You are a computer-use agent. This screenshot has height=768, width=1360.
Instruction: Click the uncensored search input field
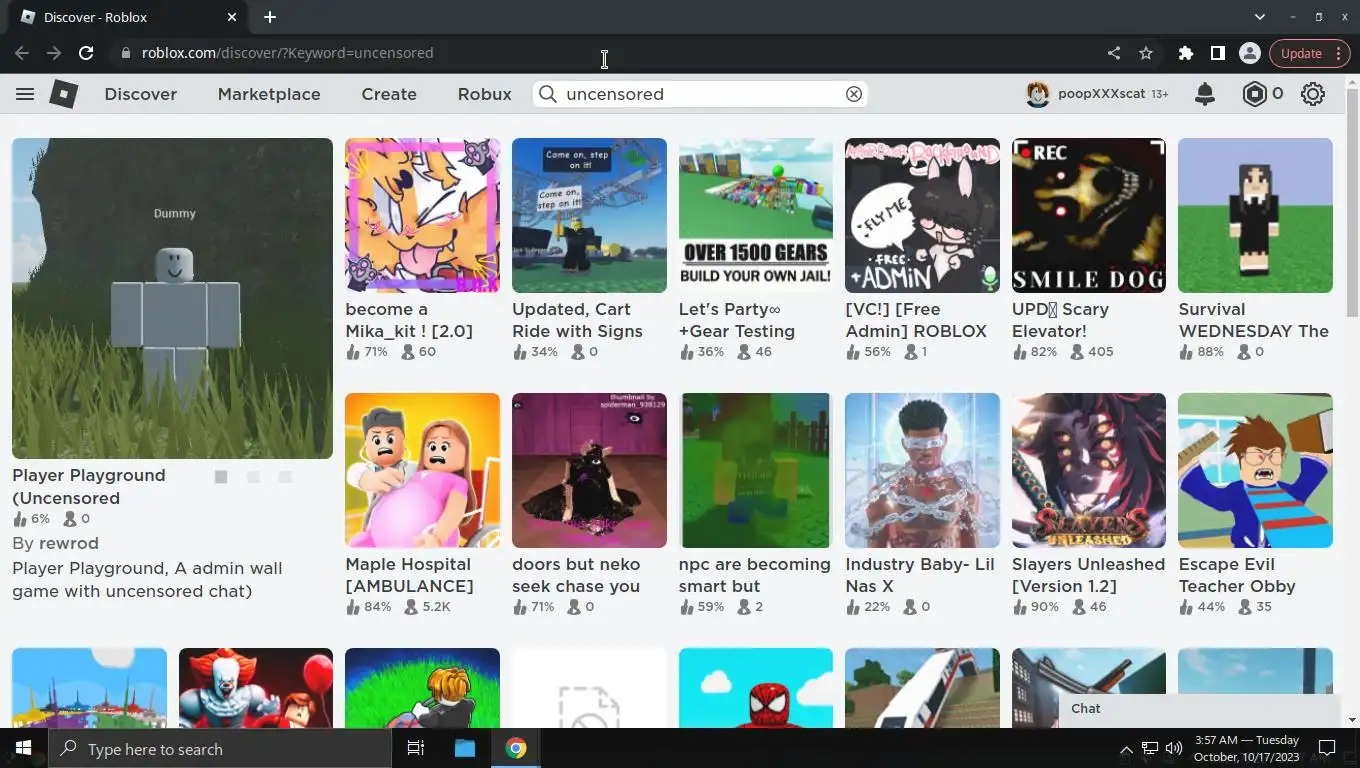tap(700, 94)
